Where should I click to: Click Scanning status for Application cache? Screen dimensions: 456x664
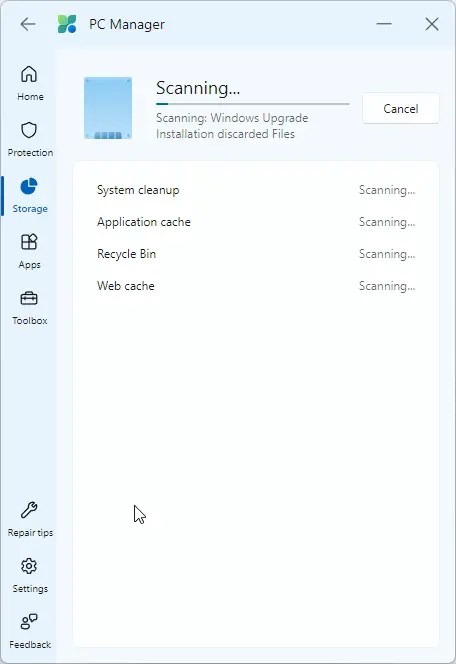tap(387, 222)
